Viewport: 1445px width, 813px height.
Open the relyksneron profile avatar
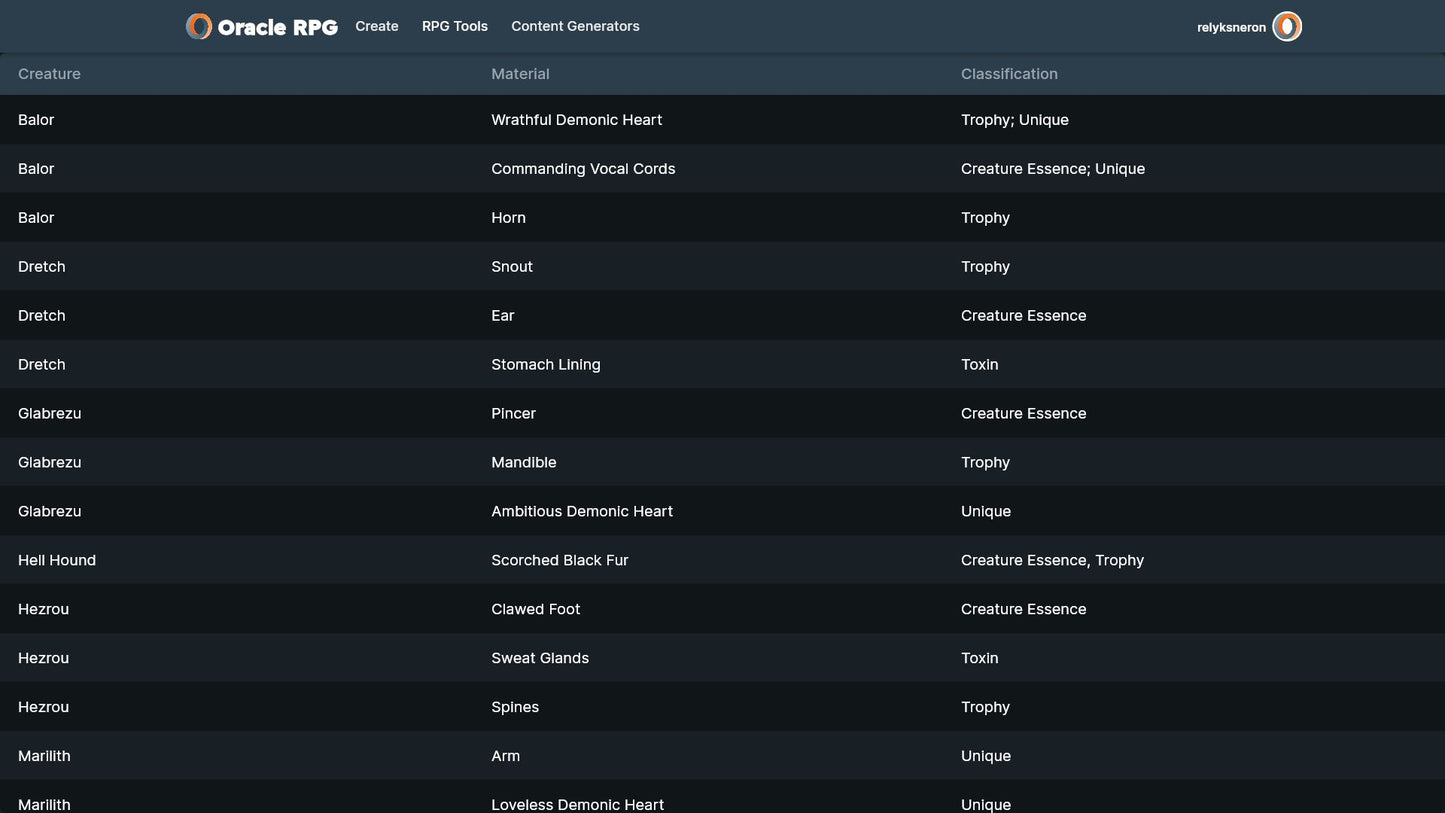[1287, 27]
